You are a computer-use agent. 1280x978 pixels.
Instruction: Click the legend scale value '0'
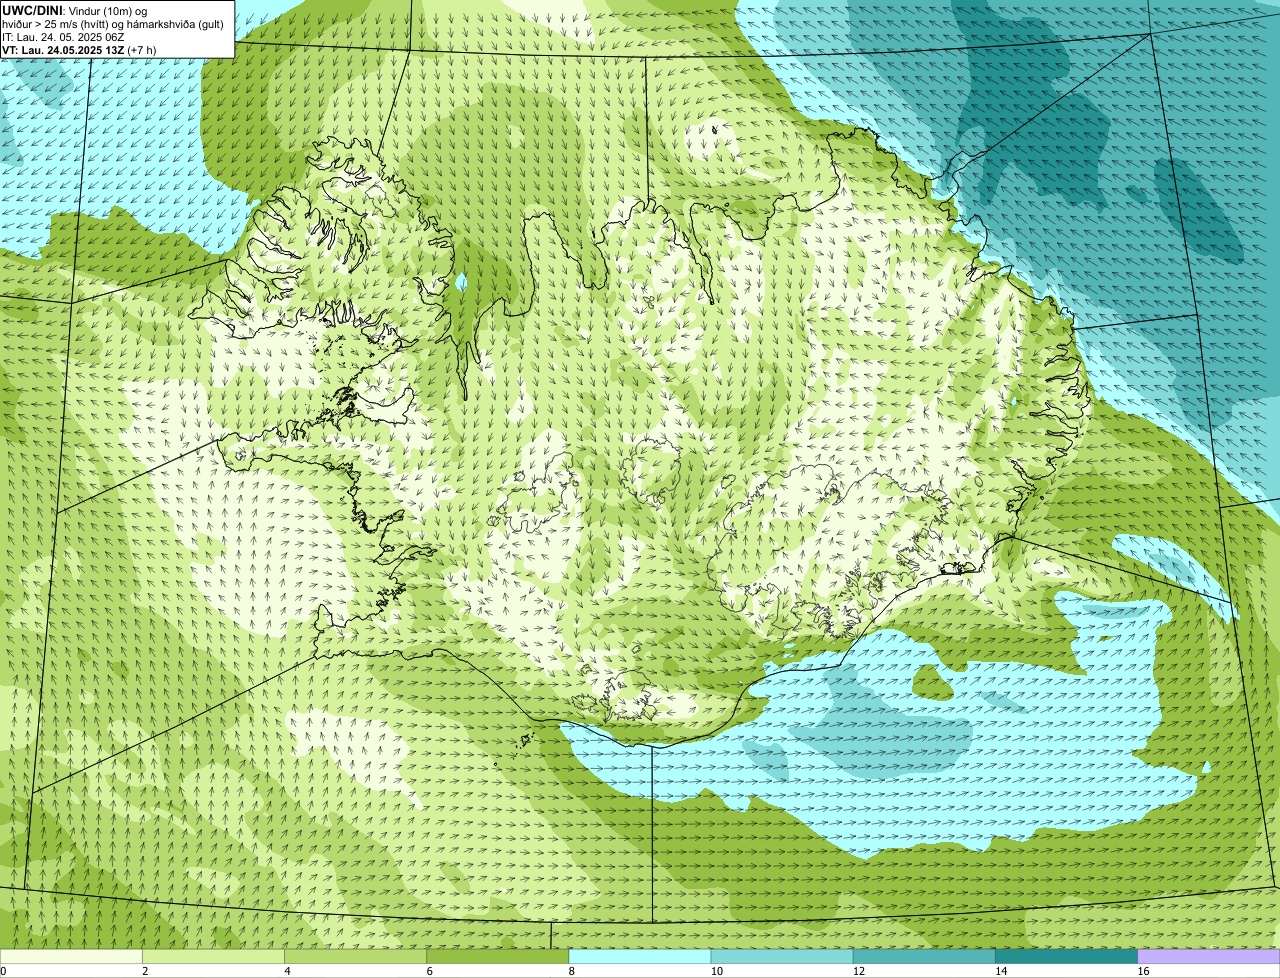pyautogui.click(x=4, y=971)
